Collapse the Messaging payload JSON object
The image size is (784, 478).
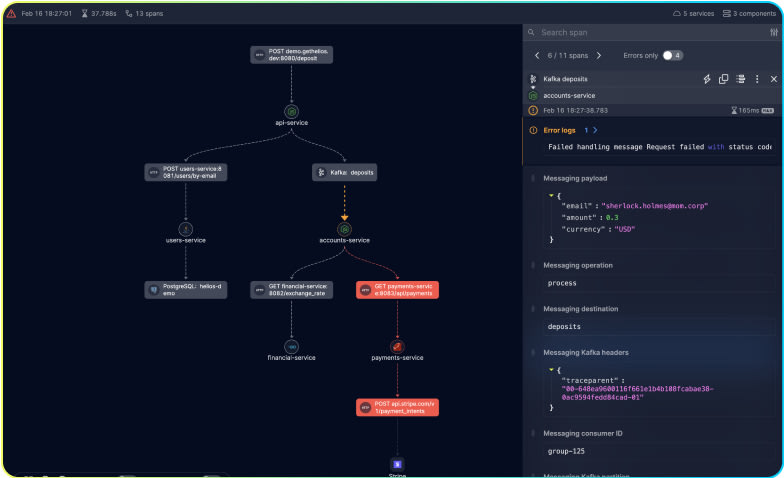click(551, 195)
